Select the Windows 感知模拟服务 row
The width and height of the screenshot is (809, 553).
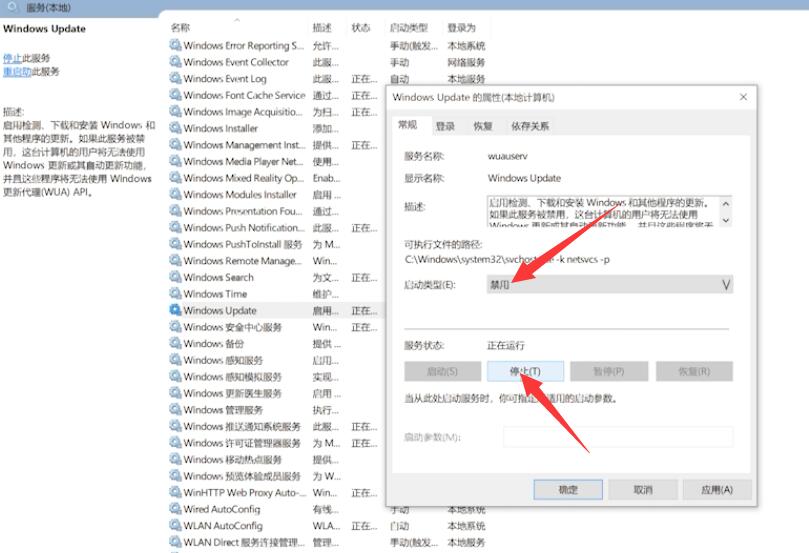coord(276,377)
